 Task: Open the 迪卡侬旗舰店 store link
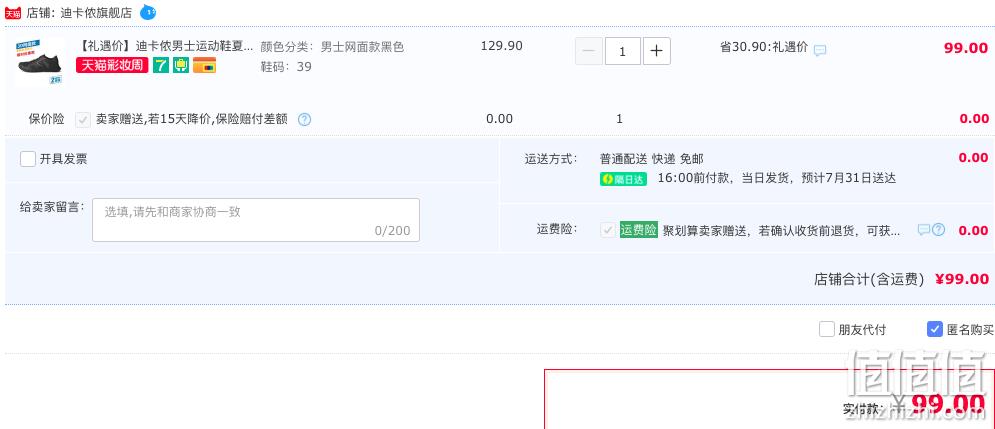tap(96, 13)
